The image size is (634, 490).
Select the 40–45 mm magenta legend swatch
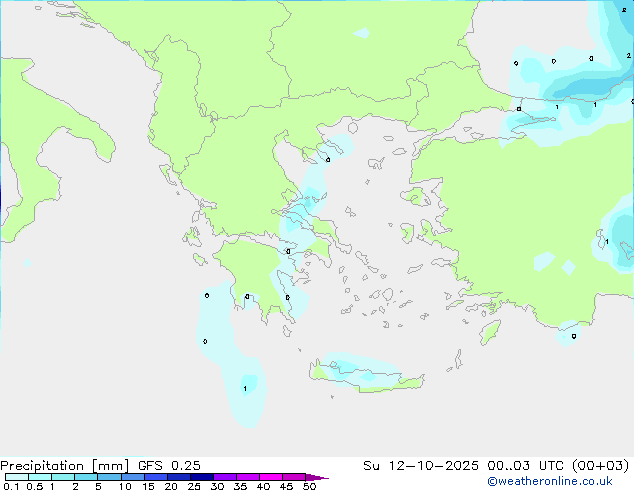(271, 477)
